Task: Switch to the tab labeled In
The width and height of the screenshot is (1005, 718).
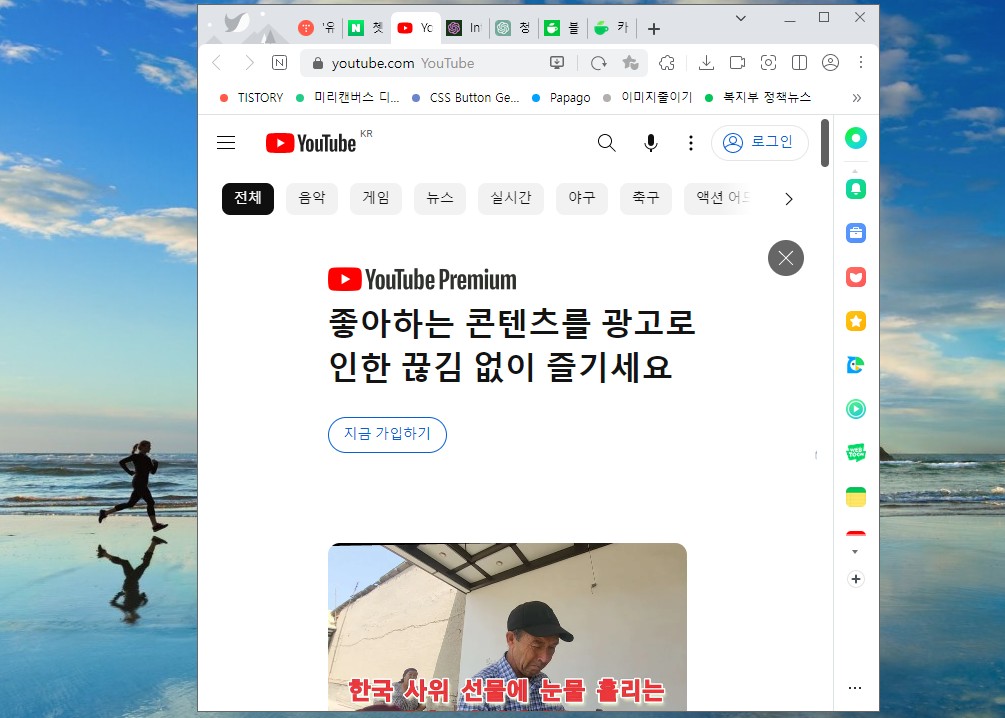Action: point(463,28)
